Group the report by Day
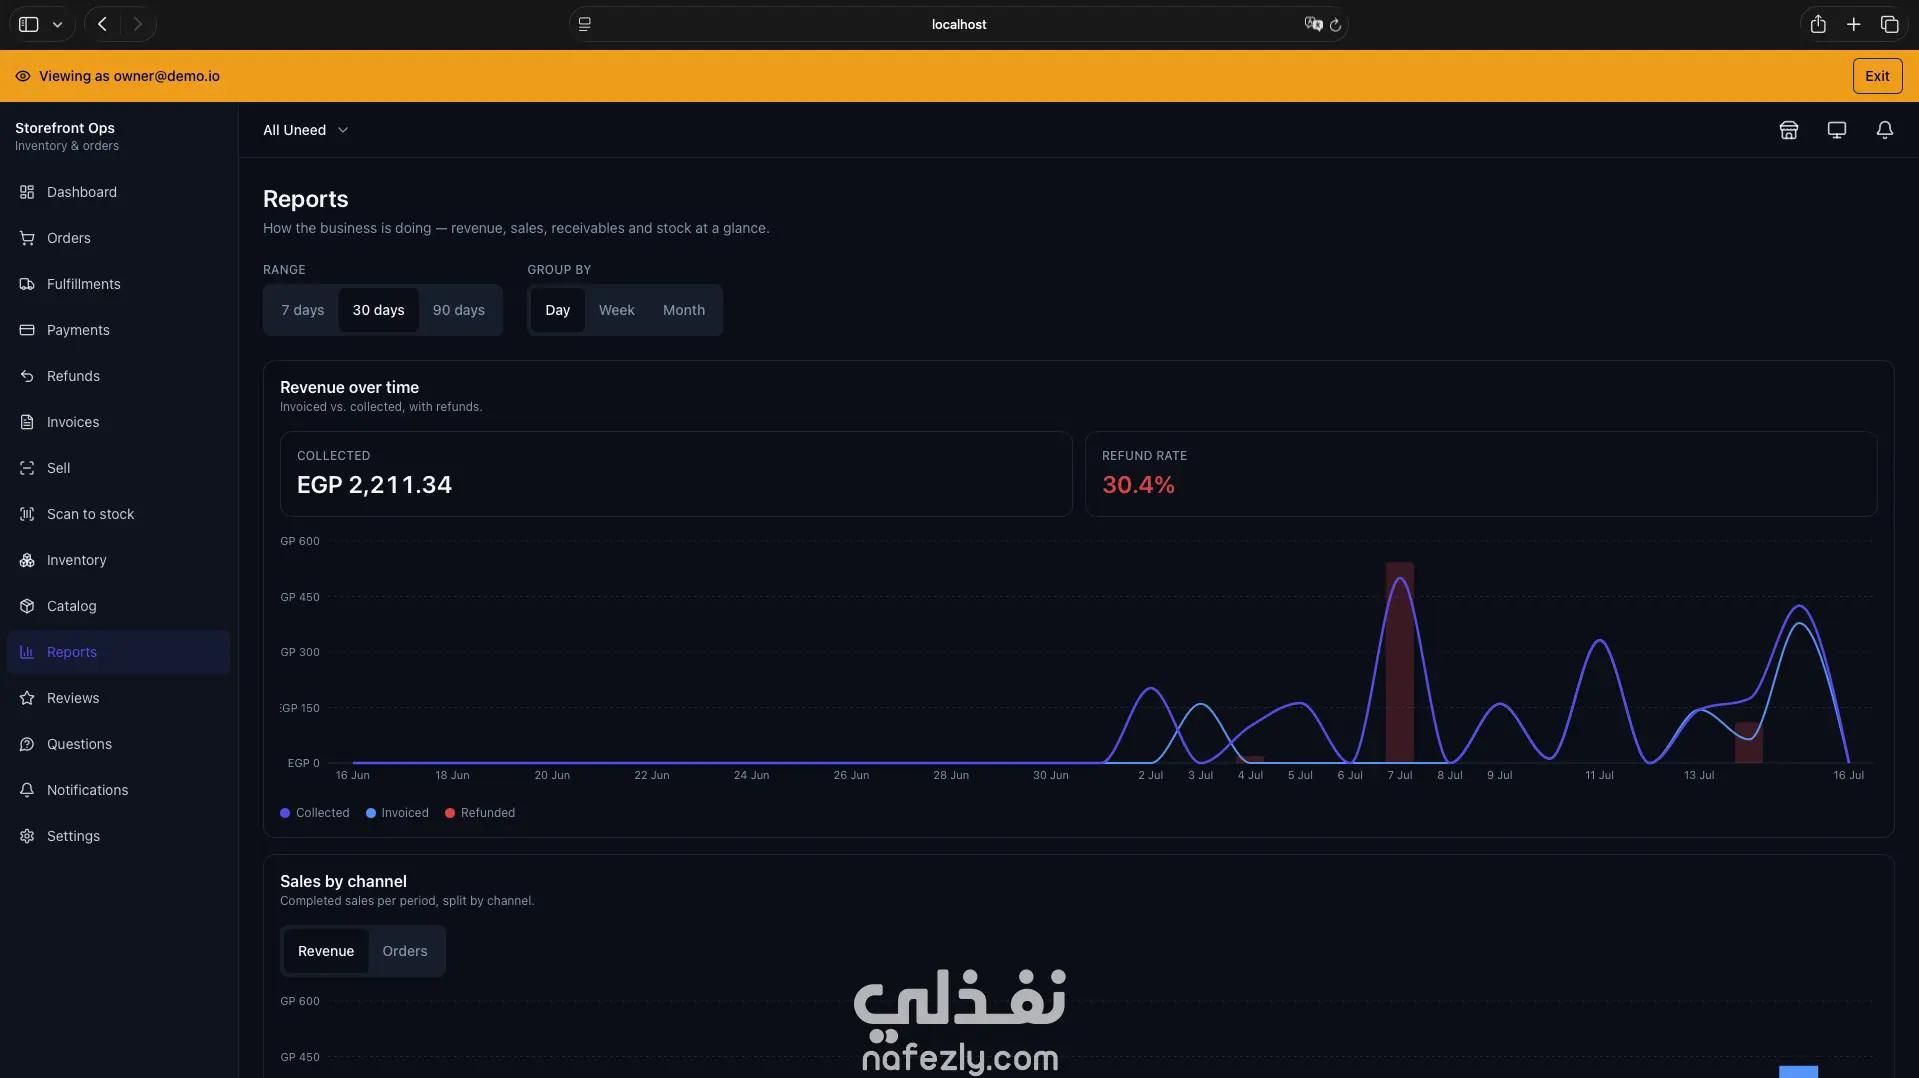 point(558,310)
